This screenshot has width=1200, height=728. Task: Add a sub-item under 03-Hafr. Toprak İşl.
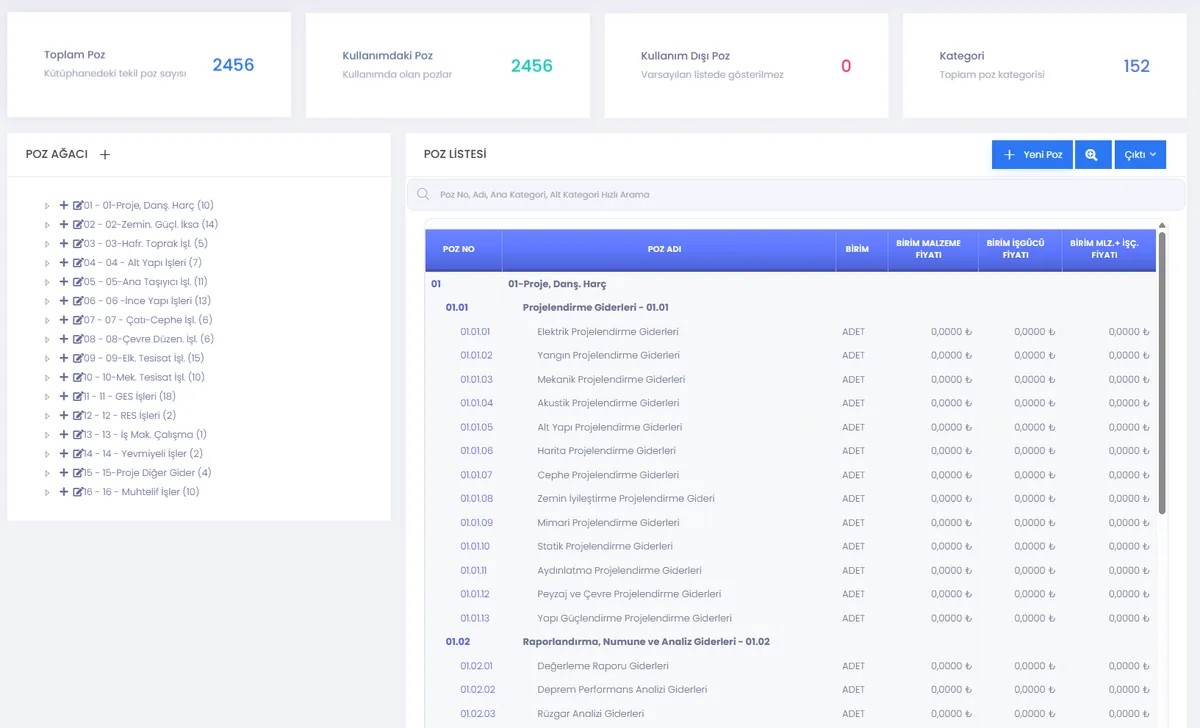pyautogui.click(x=64, y=243)
